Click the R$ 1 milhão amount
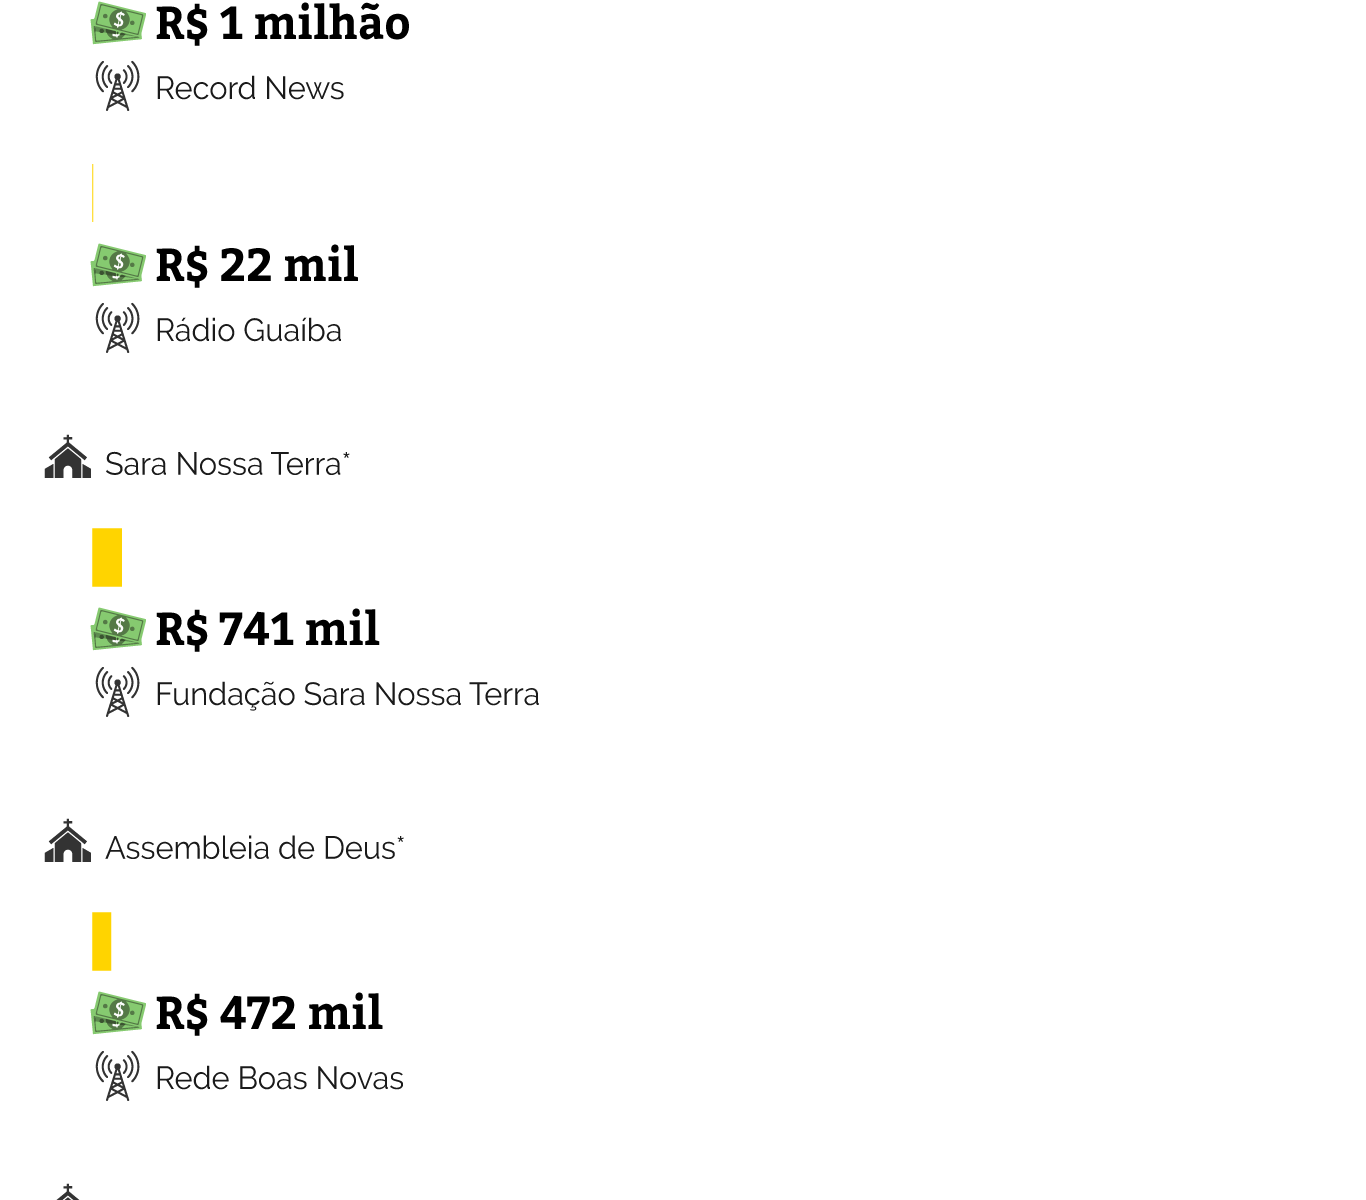 coord(283,24)
